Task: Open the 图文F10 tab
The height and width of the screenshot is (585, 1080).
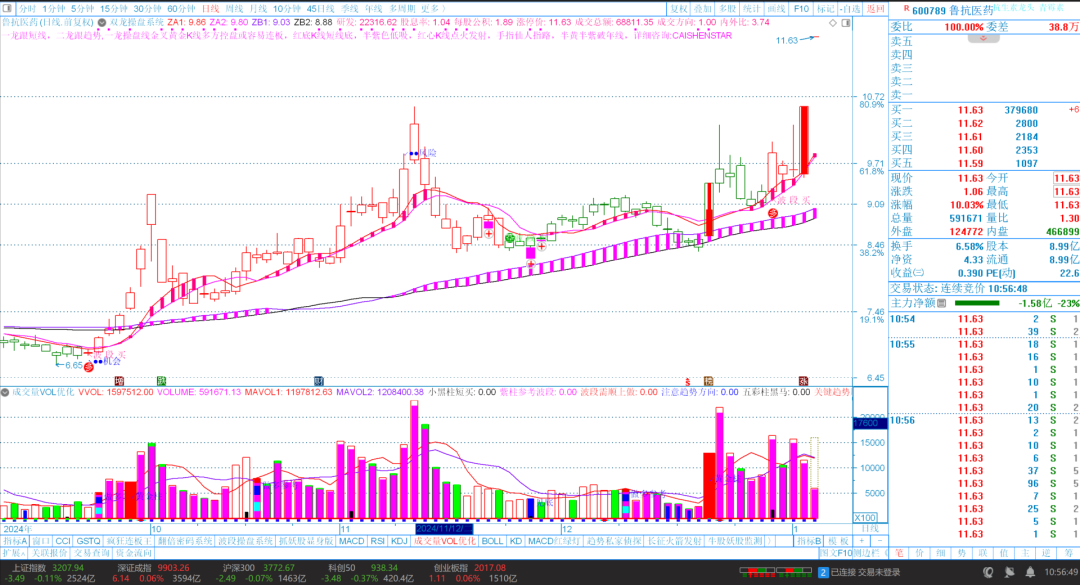Action: point(836,553)
